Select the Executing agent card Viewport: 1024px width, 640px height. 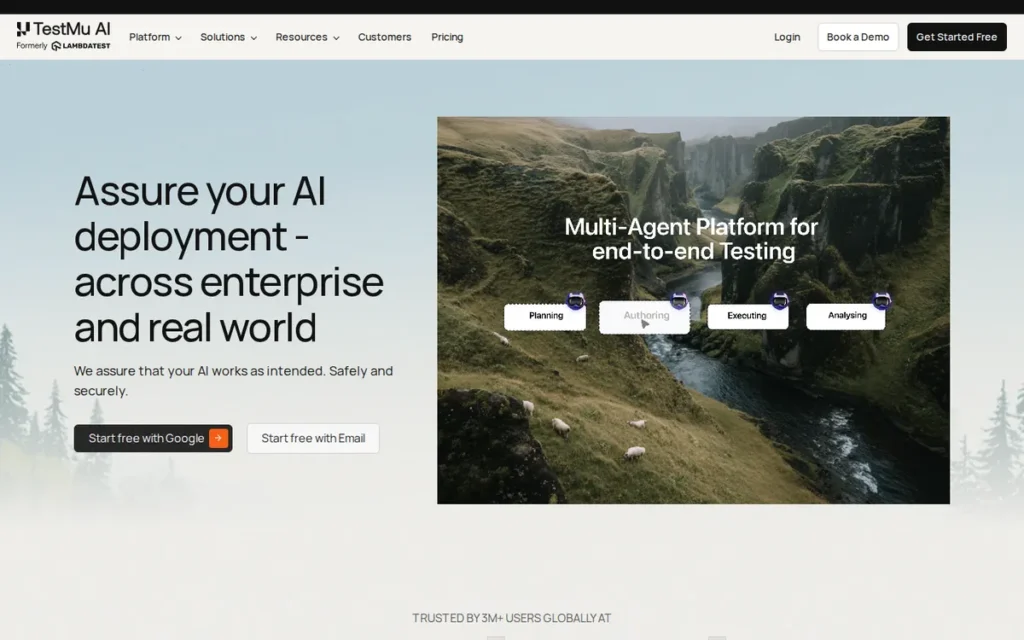point(748,316)
